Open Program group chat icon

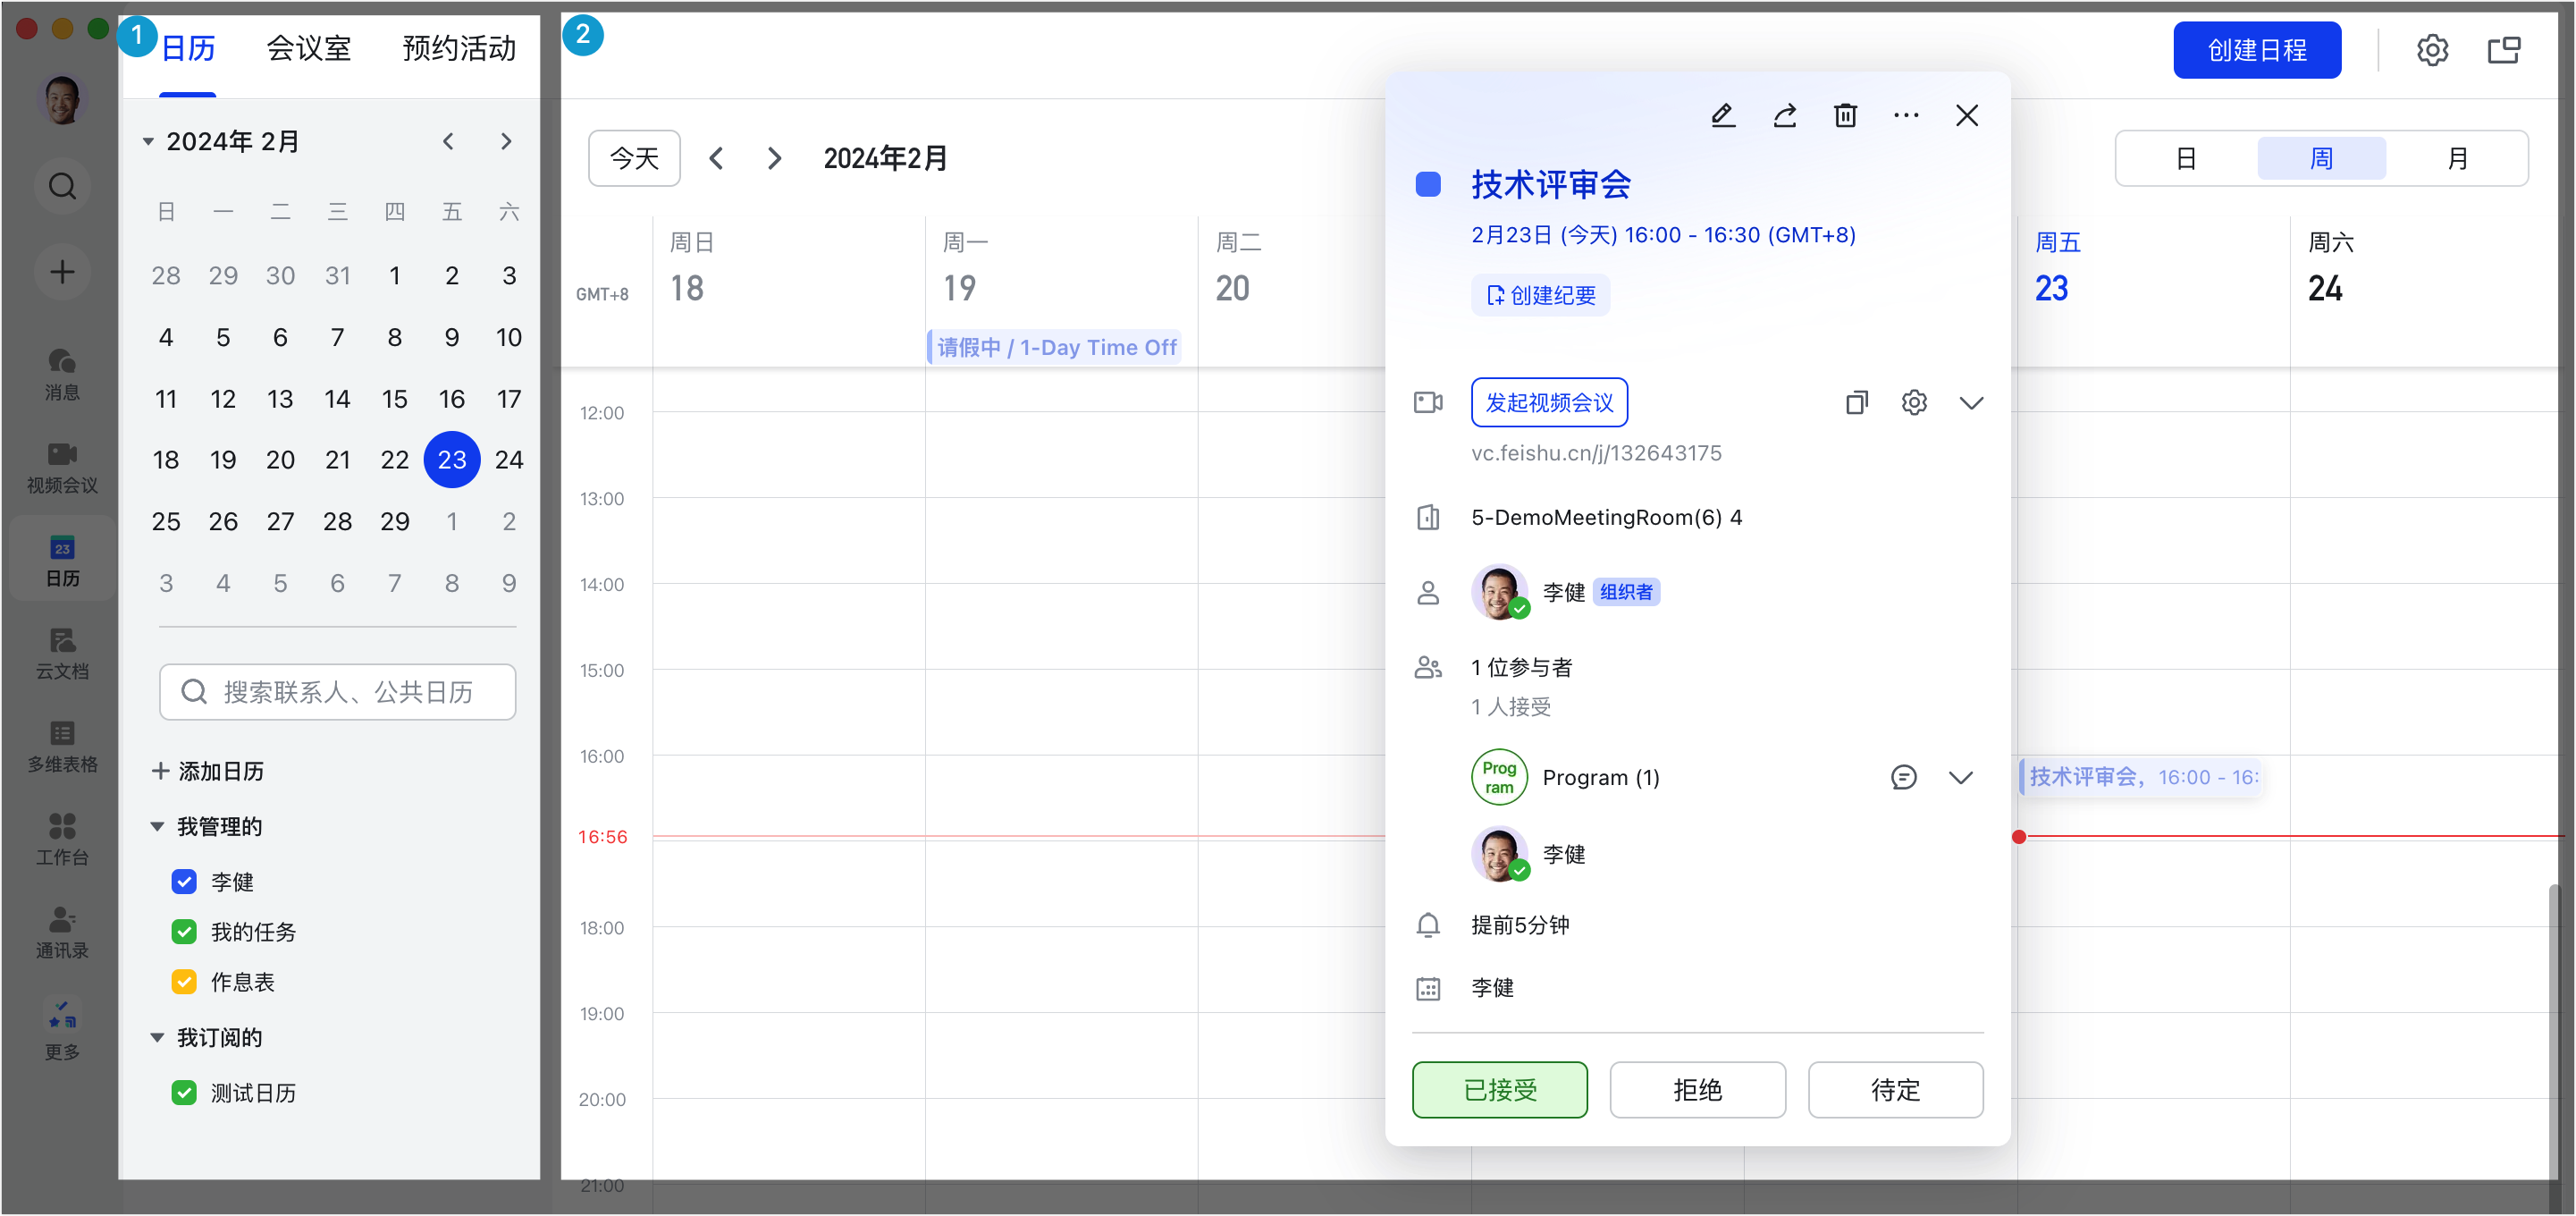[1903, 777]
